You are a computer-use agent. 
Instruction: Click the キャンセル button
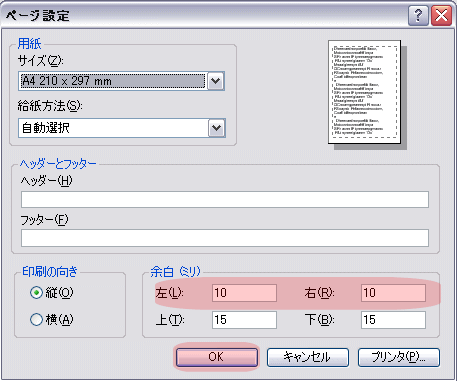[x=308, y=357]
